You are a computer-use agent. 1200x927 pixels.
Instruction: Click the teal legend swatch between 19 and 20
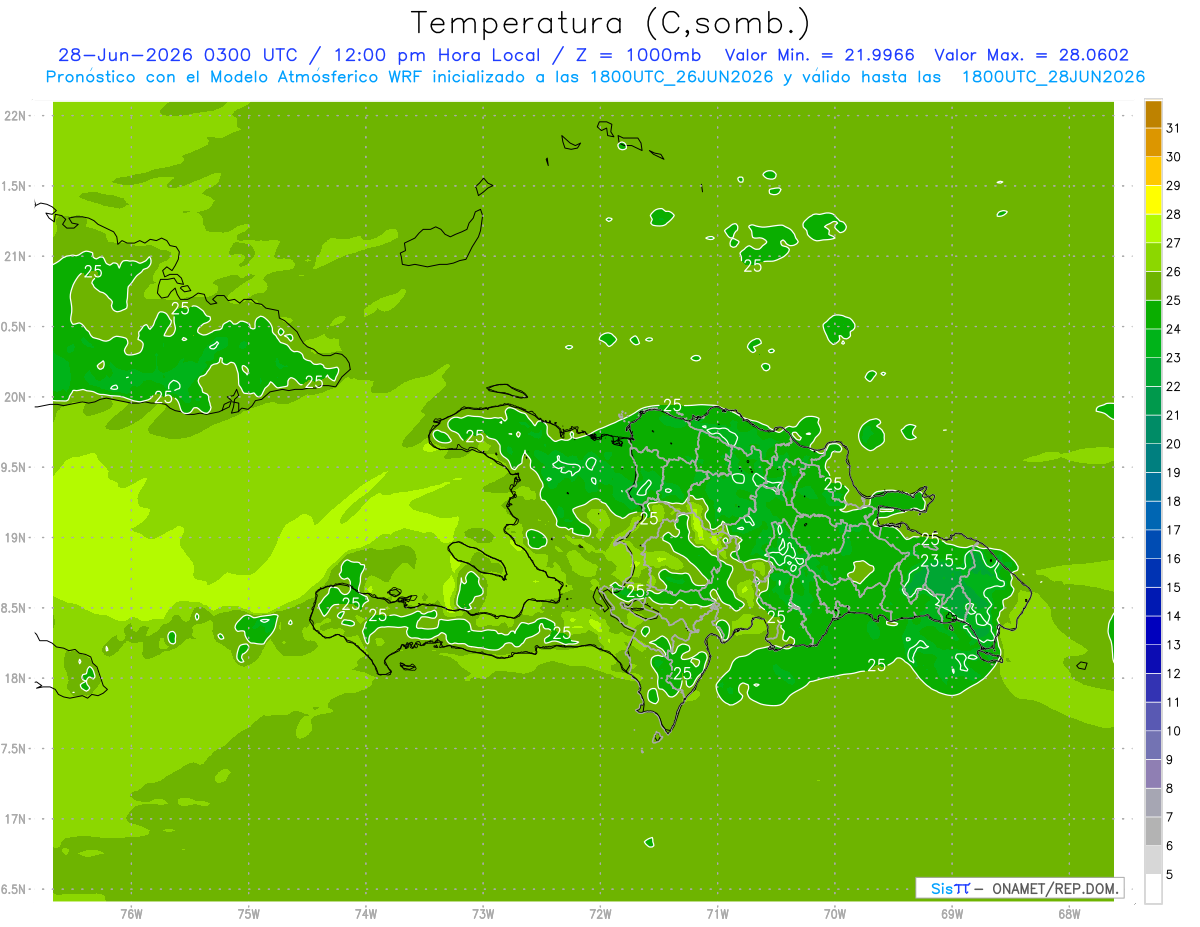click(x=1153, y=458)
